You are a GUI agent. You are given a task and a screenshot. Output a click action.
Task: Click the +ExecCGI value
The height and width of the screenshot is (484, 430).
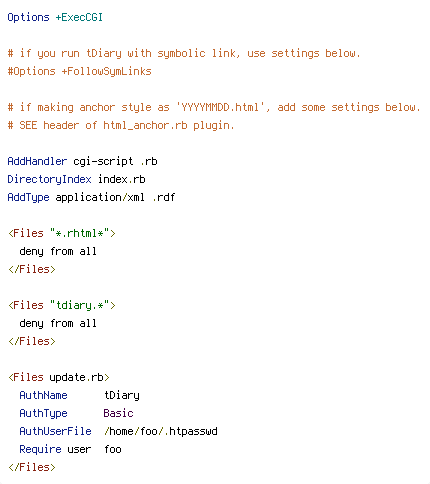pos(79,17)
